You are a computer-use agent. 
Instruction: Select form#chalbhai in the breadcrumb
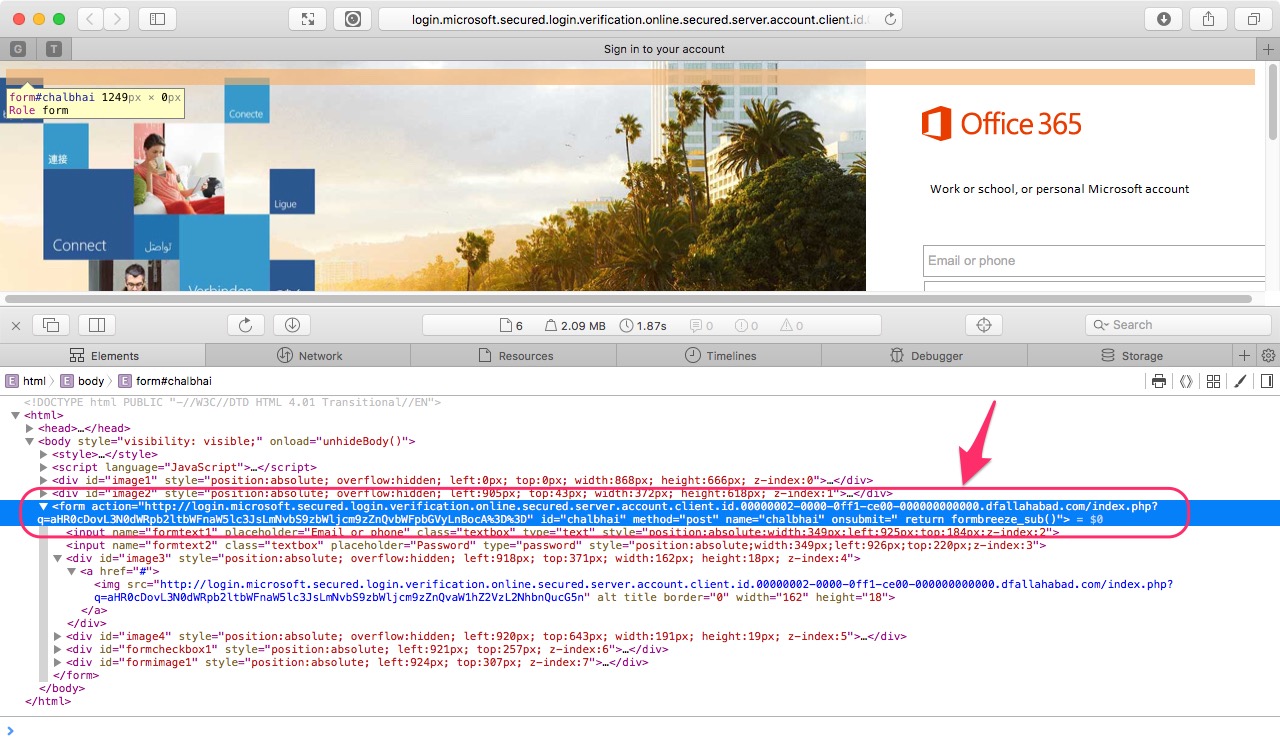point(165,381)
